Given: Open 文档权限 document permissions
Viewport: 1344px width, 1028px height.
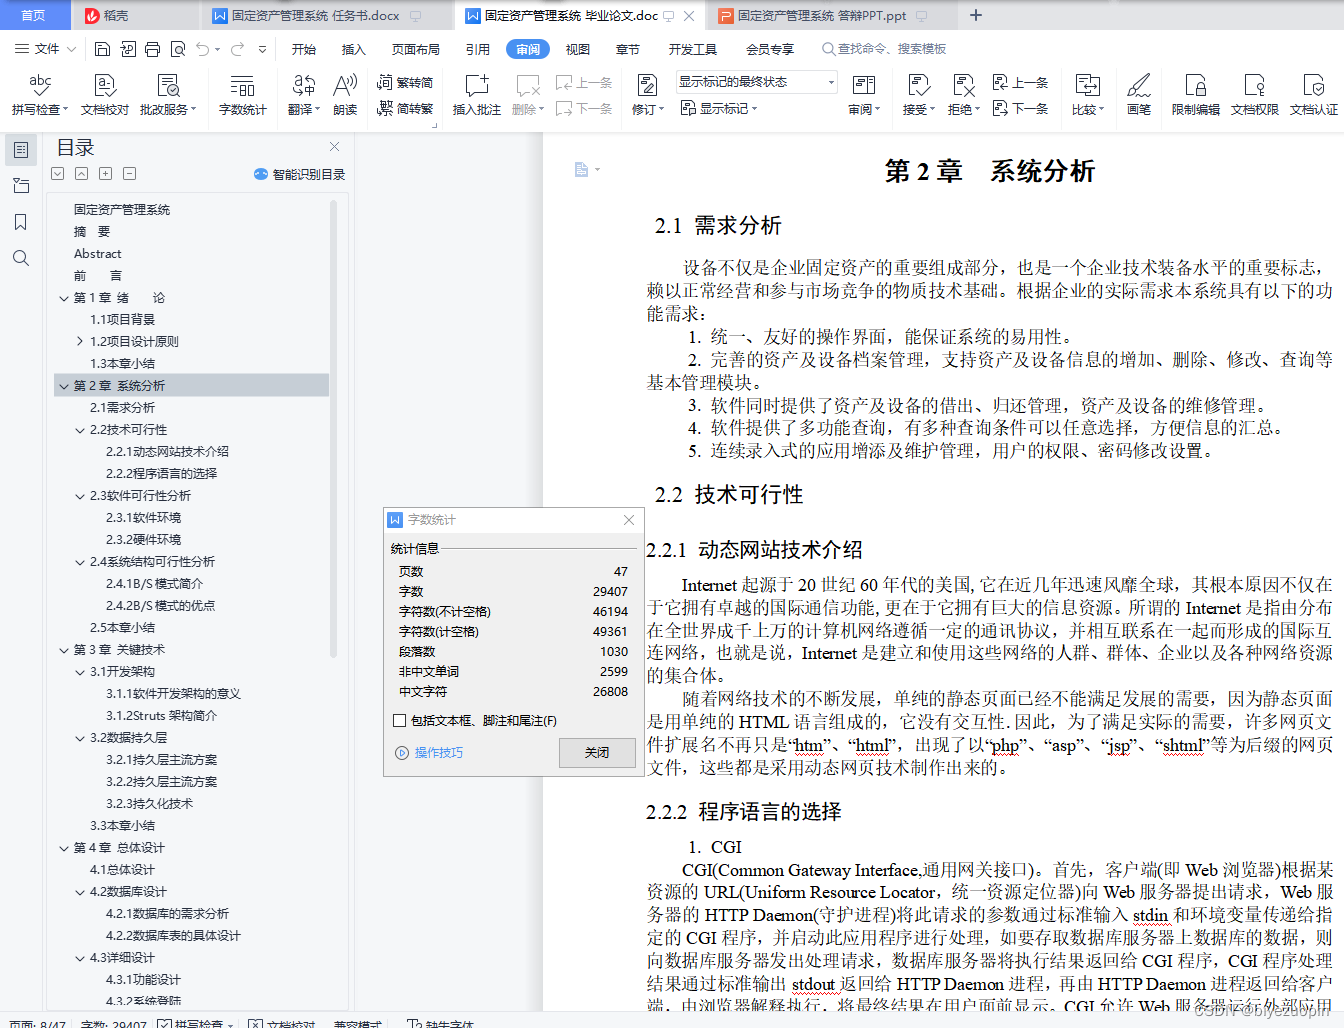Looking at the screenshot, I should pyautogui.click(x=1255, y=95).
